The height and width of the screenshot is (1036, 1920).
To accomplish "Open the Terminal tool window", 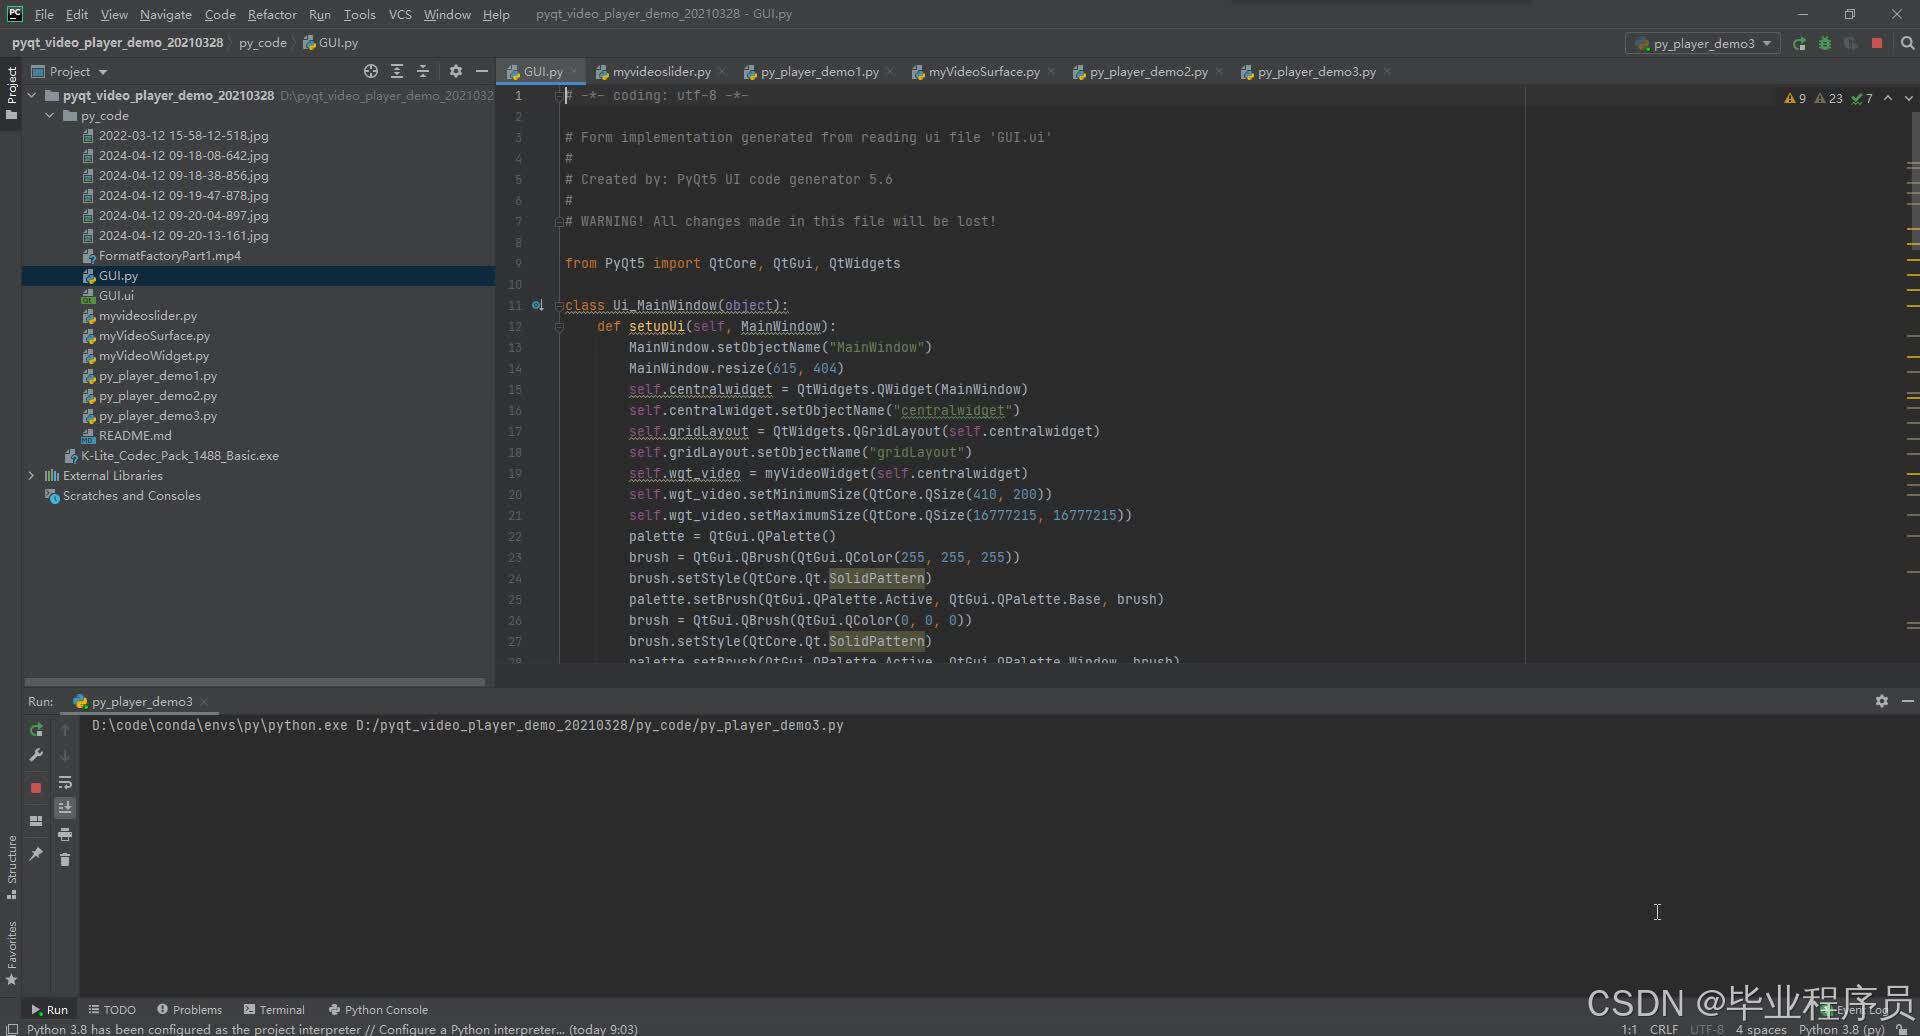I will pos(275,1010).
